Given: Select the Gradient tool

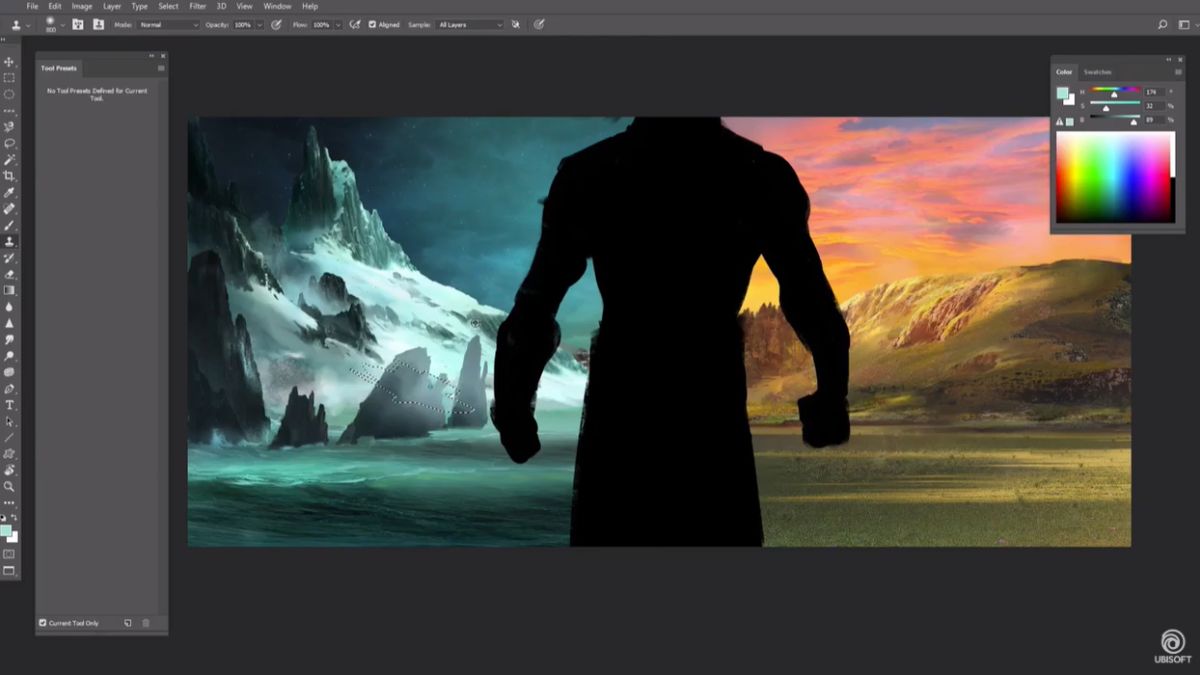Looking at the screenshot, I should coord(9,290).
